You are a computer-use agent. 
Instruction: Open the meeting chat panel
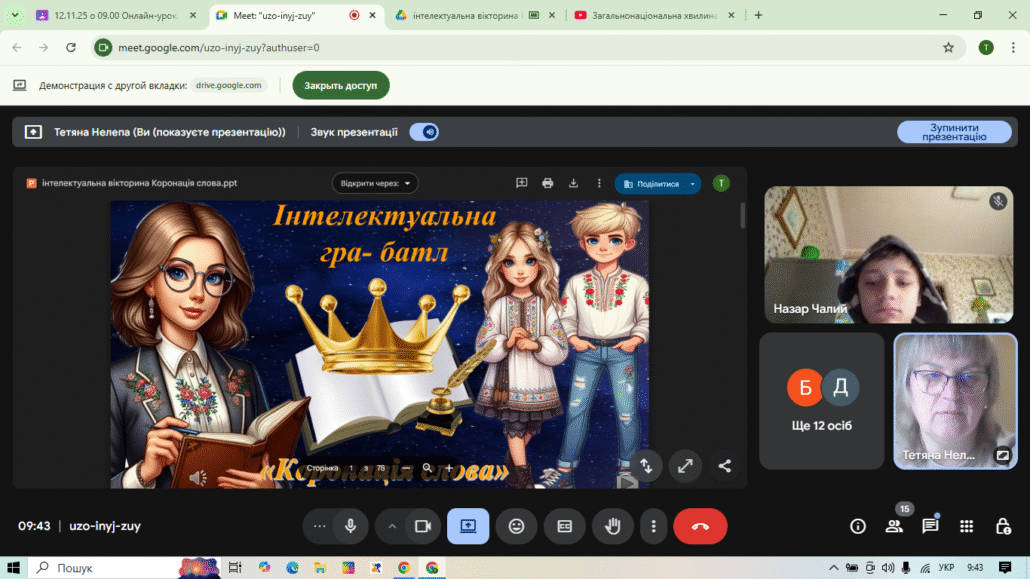[930, 526]
